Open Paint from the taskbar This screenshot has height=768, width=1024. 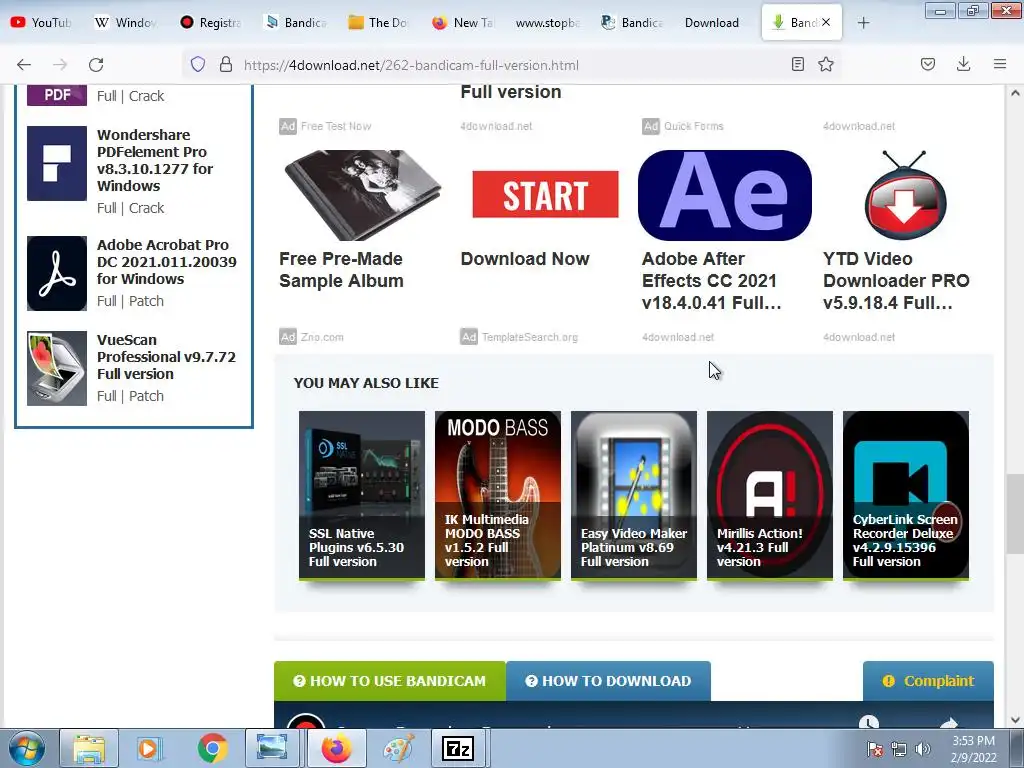(x=398, y=748)
